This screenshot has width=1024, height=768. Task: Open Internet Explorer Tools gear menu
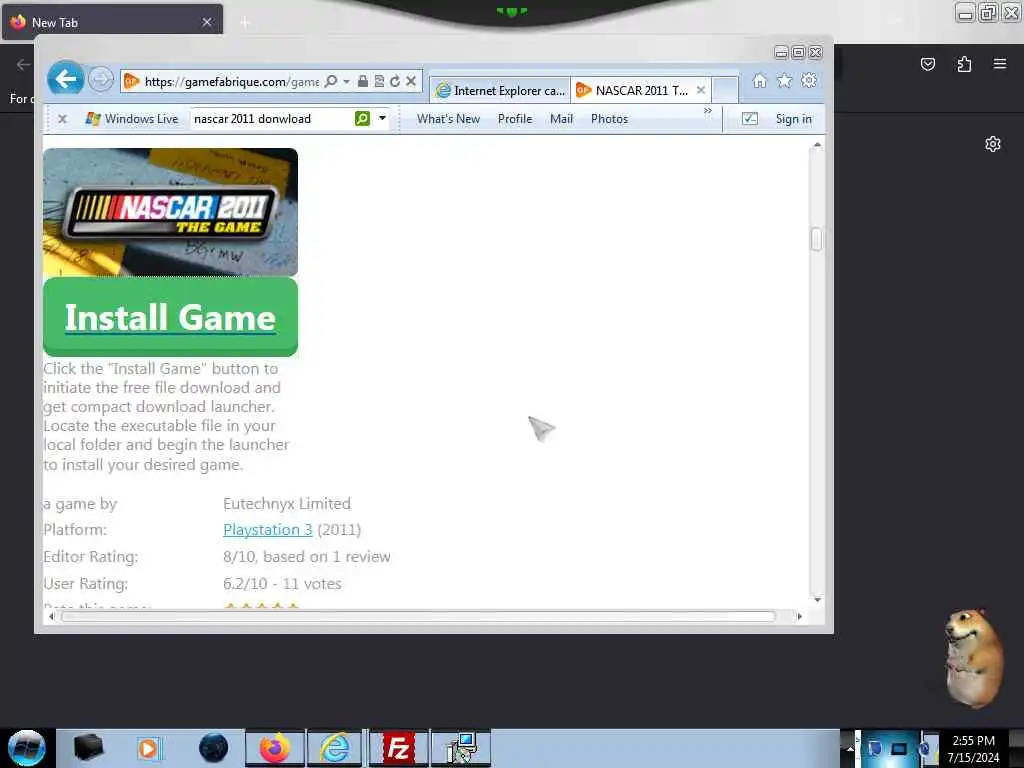[809, 80]
